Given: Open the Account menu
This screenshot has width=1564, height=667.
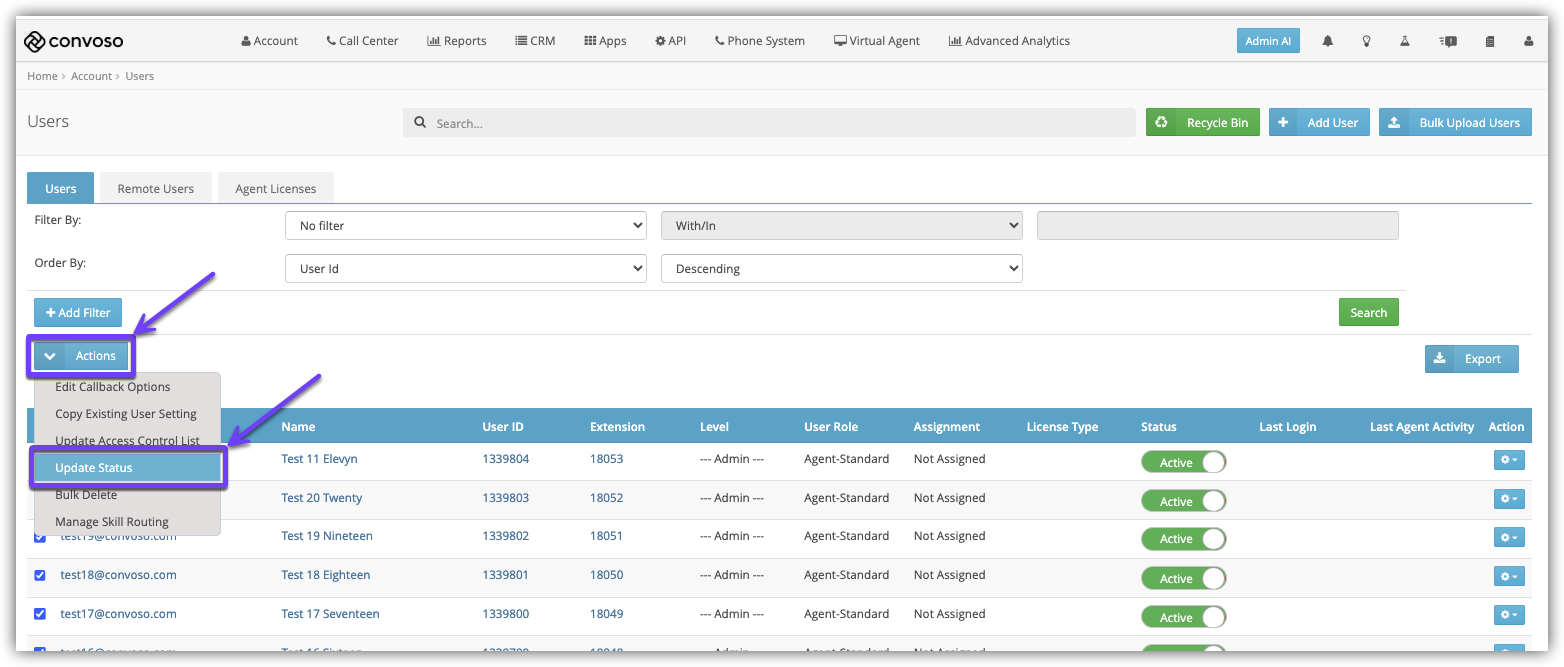Looking at the screenshot, I should pos(270,41).
